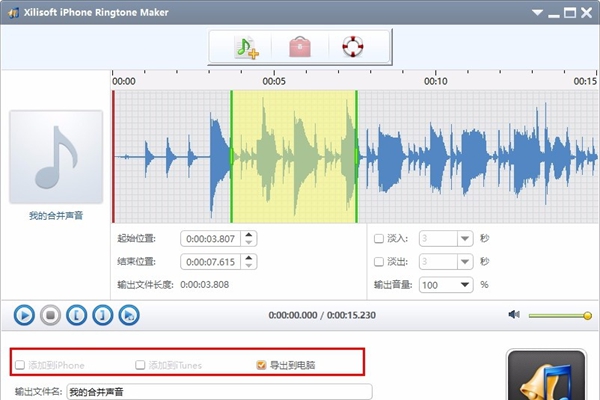Viewport: 600px width, 400px height.
Task: Close the Ringtone Maker window
Action: pyautogui.click(x=587, y=13)
